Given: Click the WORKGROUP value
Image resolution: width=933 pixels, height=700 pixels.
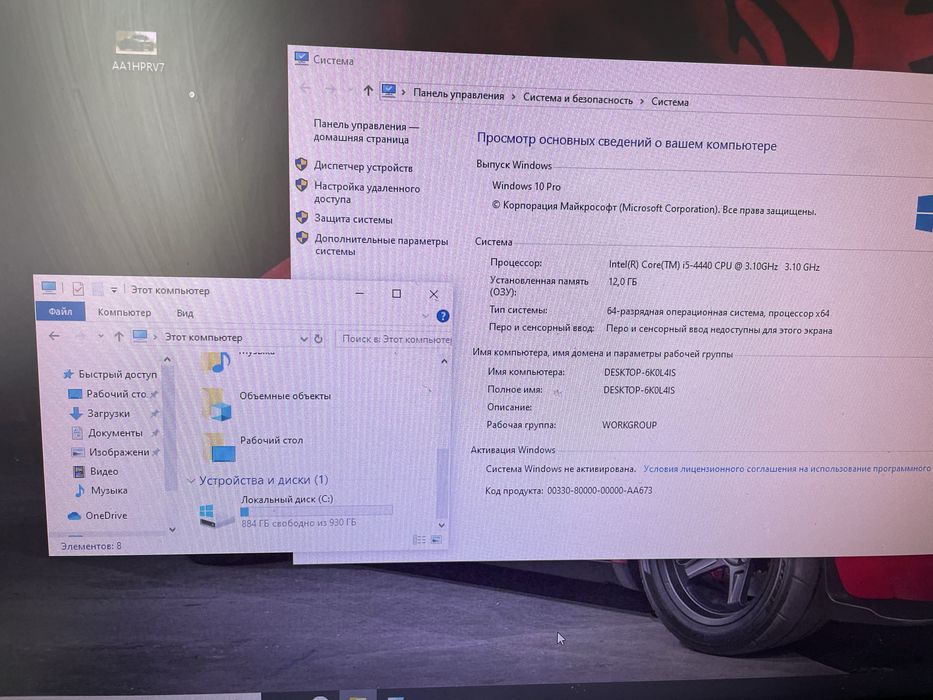Looking at the screenshot, I should (629, 425).
